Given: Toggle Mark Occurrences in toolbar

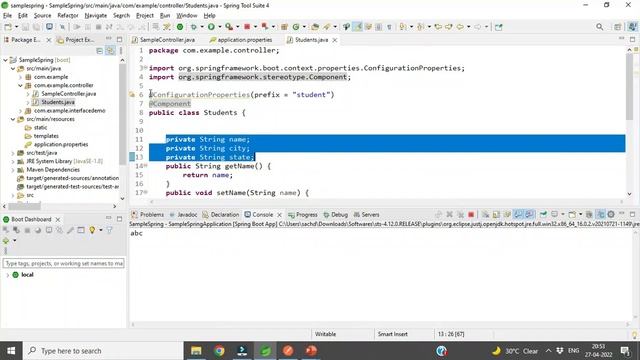Looking at the screenshot, I should click(357, 27).
